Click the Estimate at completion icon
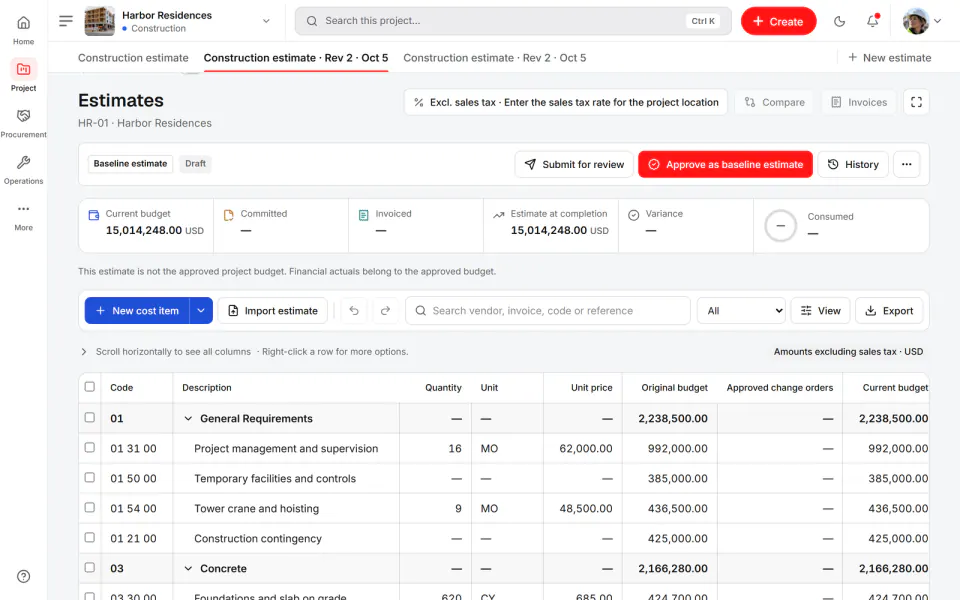 499,215
